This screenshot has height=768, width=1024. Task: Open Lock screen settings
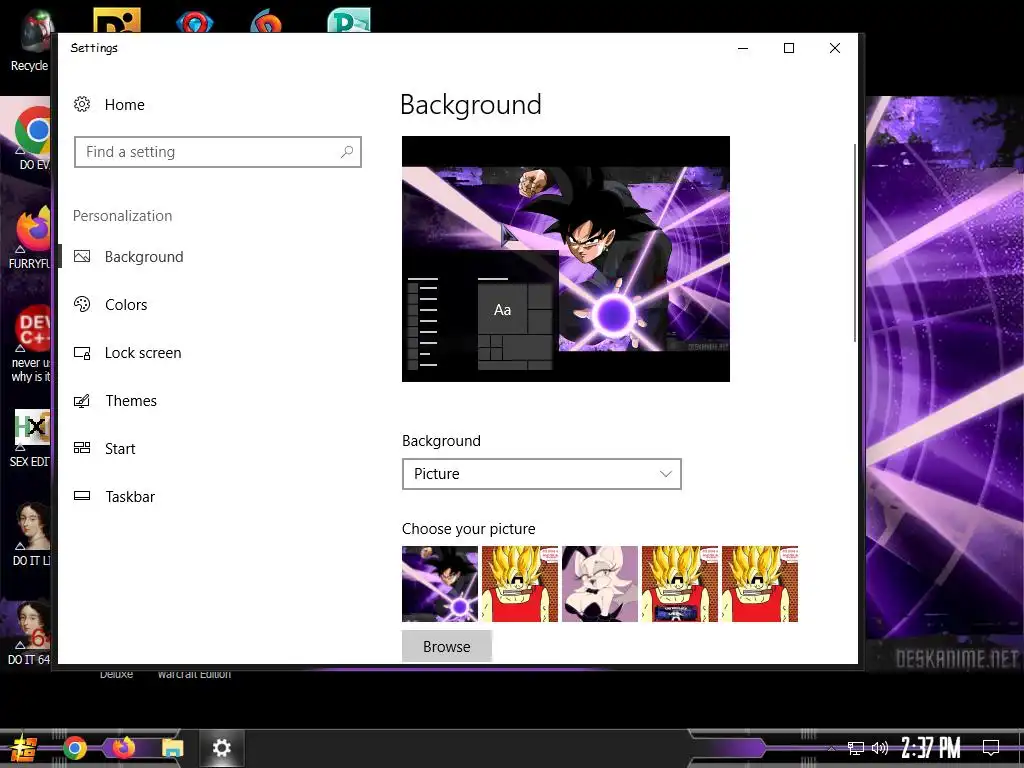click(142, 353)
